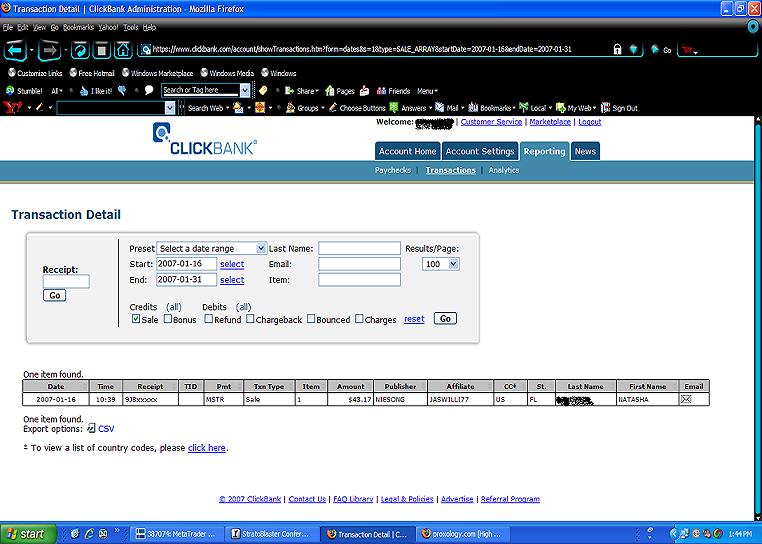Screen dimensions: 762x544
Task: Click the Stop loading icon
Action: [x=102, y=50]
